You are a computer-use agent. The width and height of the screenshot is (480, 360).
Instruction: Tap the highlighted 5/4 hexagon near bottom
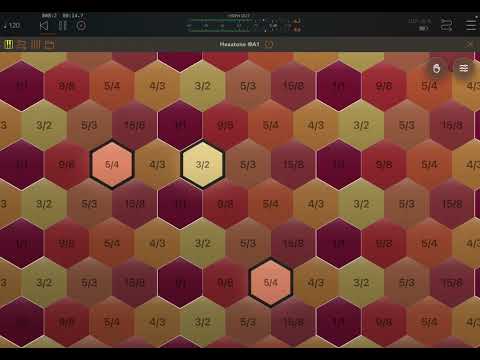[271, 283]
